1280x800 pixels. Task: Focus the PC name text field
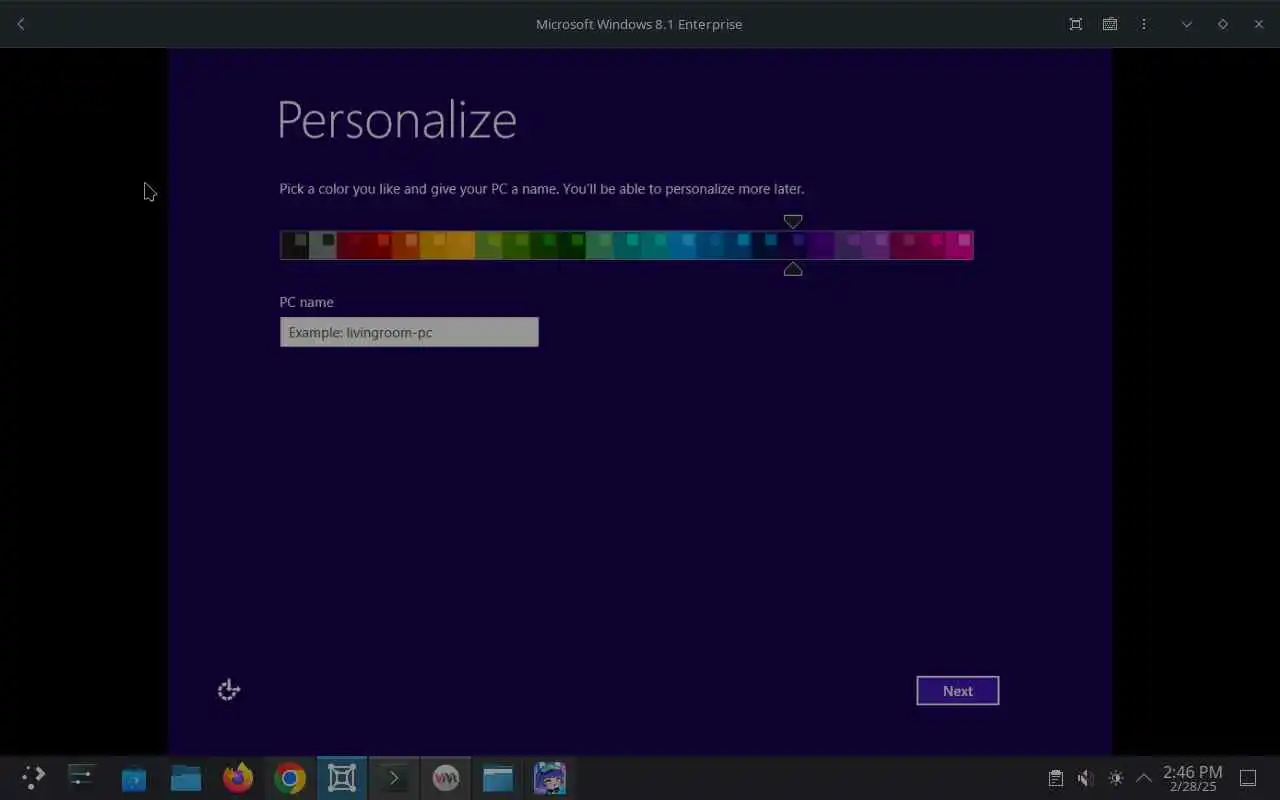(409, 332)
